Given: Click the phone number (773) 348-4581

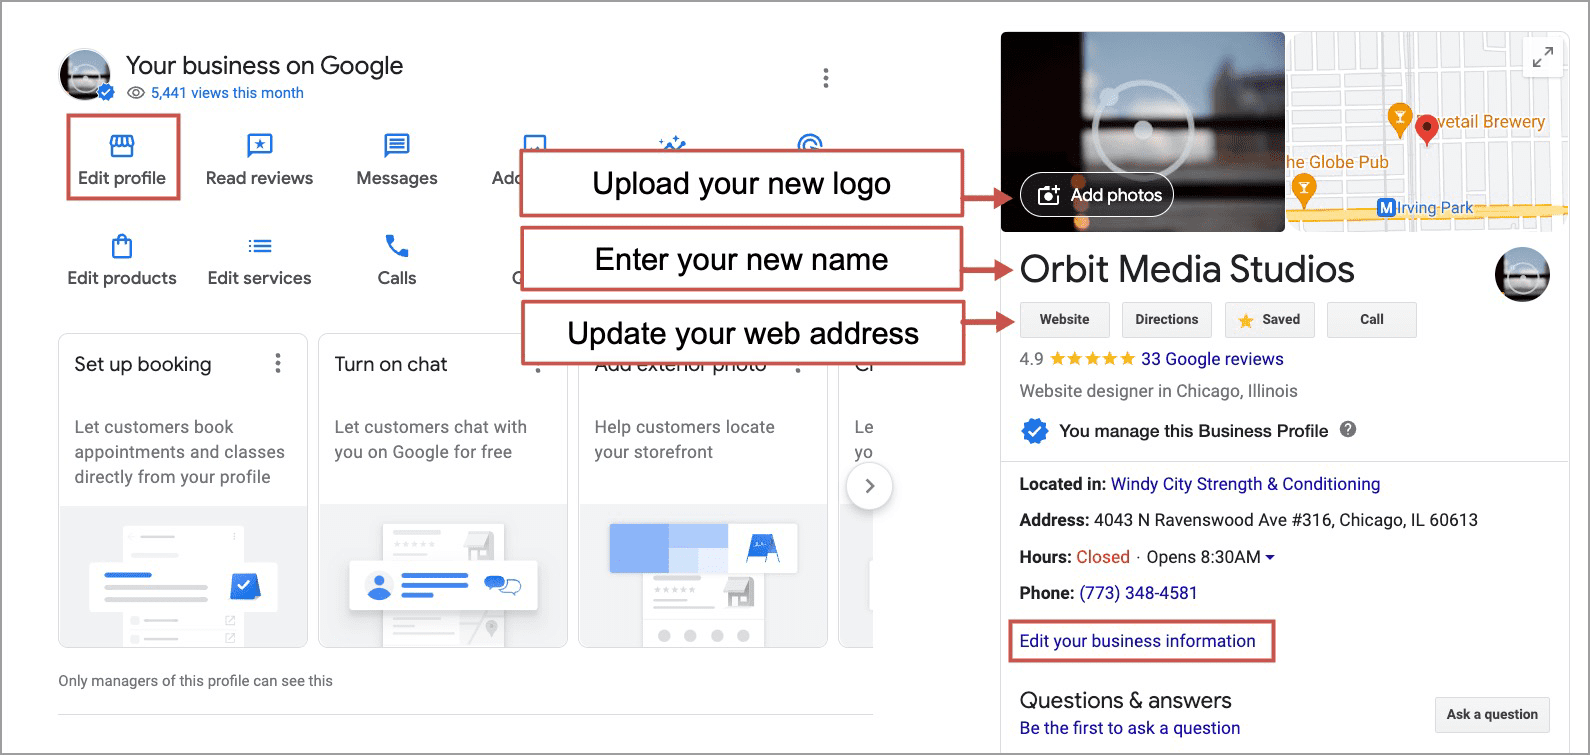Looking at the screenshot, I should pos(1138,593).
